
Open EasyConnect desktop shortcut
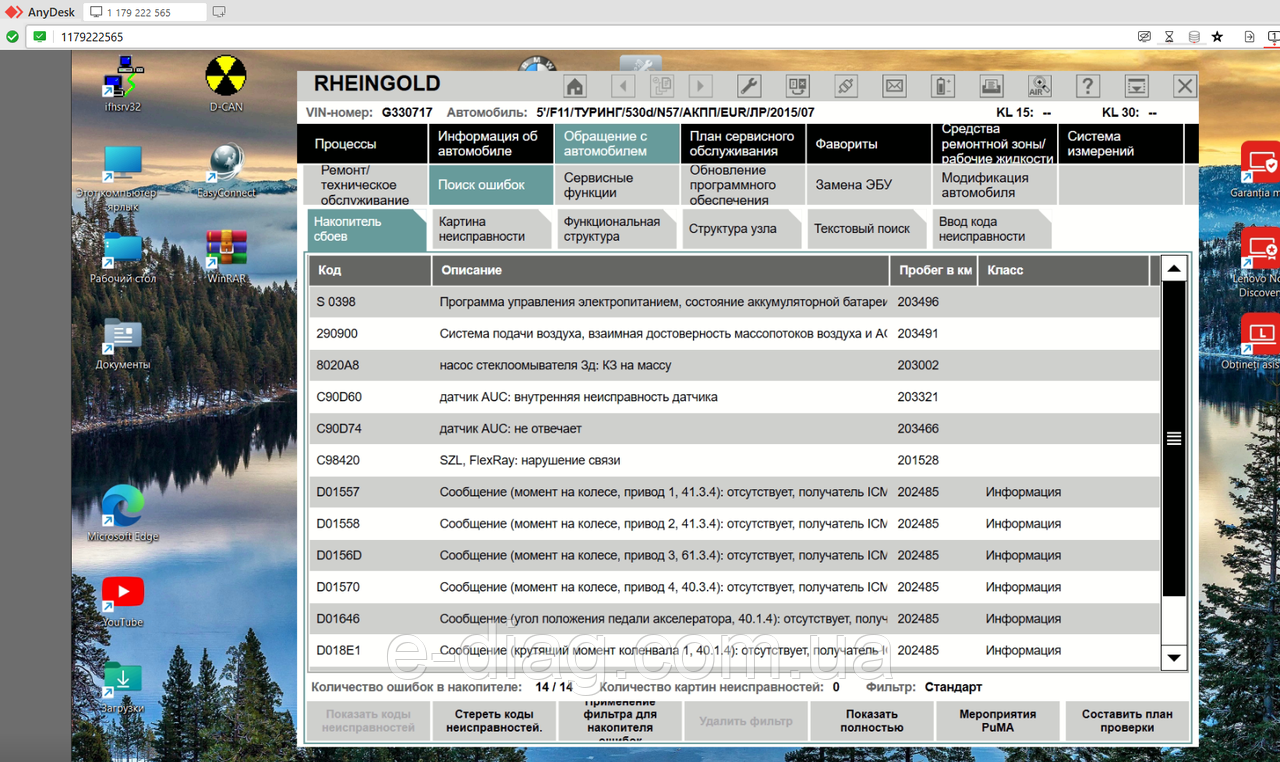226,171
